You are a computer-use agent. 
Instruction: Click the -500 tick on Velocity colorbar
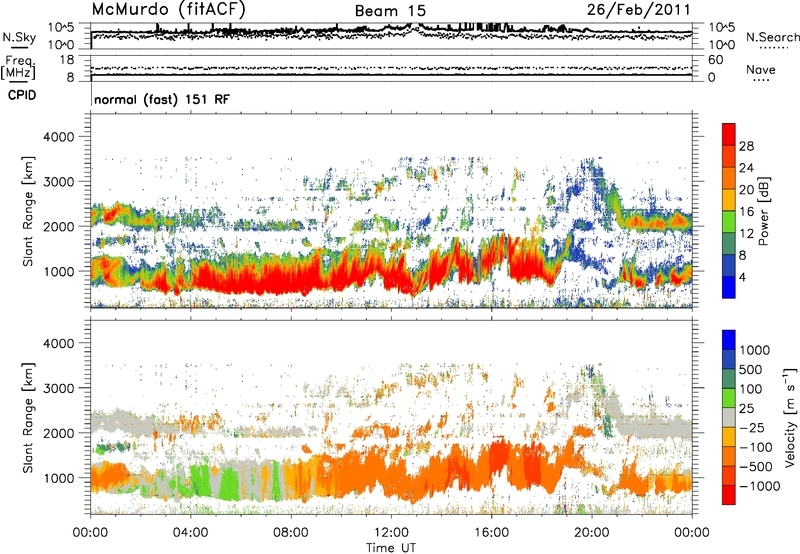coord(756,467)
